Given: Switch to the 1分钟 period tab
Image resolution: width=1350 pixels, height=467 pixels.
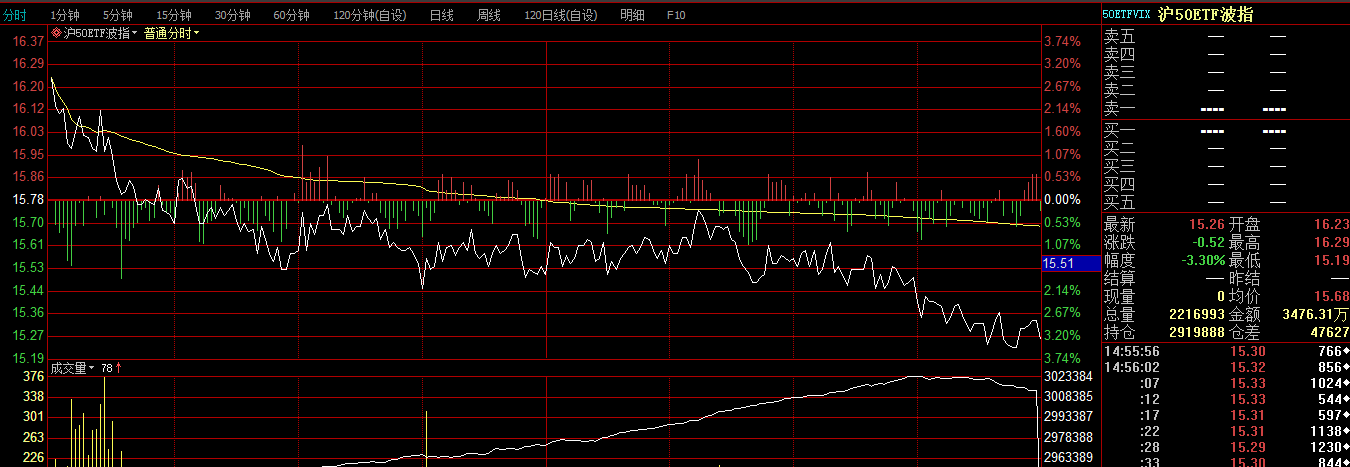Looking at the screenshot, I should [x=65, y=15].
